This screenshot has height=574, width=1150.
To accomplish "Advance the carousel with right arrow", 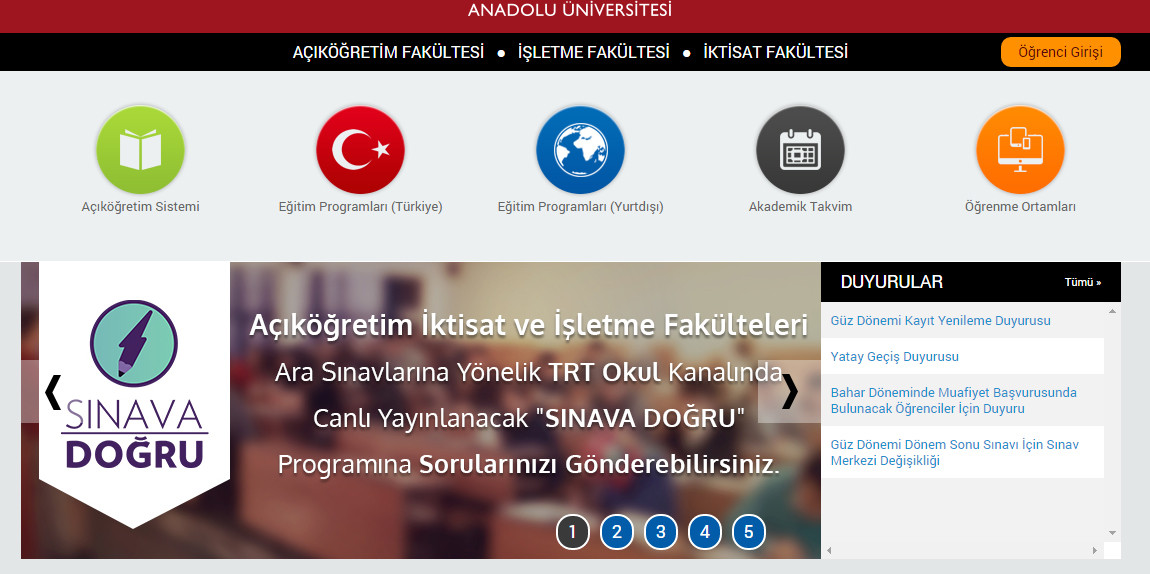I will click(x=789, y=392).
